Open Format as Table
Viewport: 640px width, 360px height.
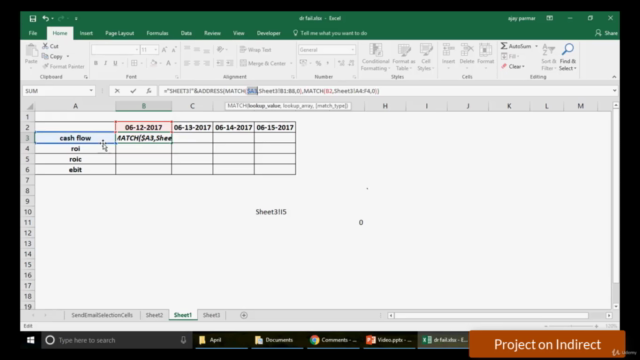[404, 57]
